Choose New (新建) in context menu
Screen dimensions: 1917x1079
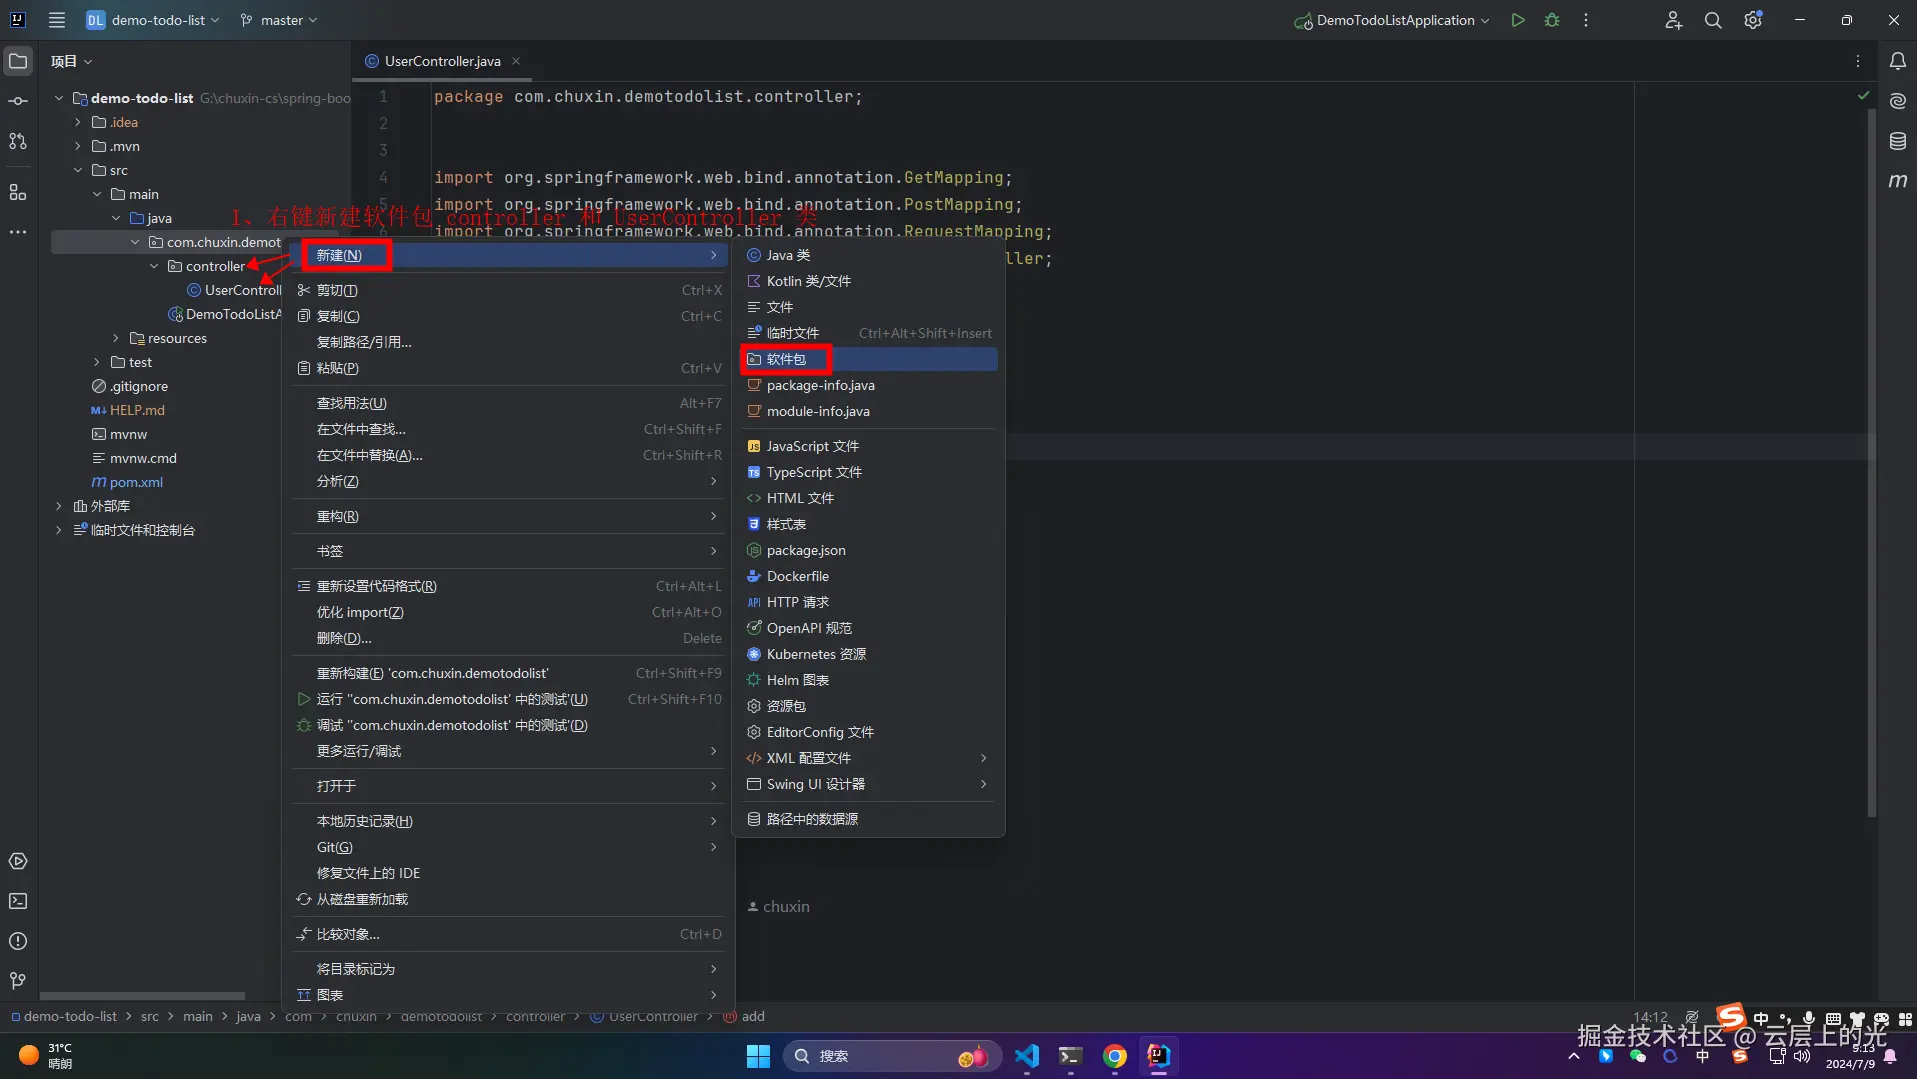(509, 255)
